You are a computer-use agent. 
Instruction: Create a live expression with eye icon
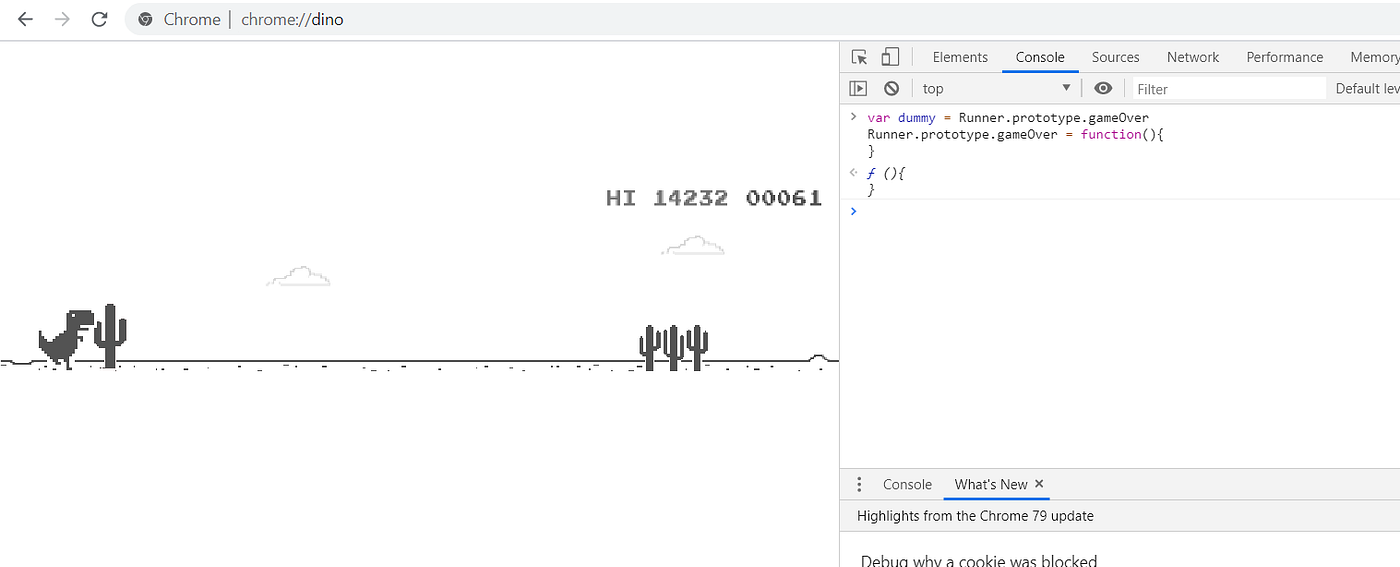(1103, 88)
